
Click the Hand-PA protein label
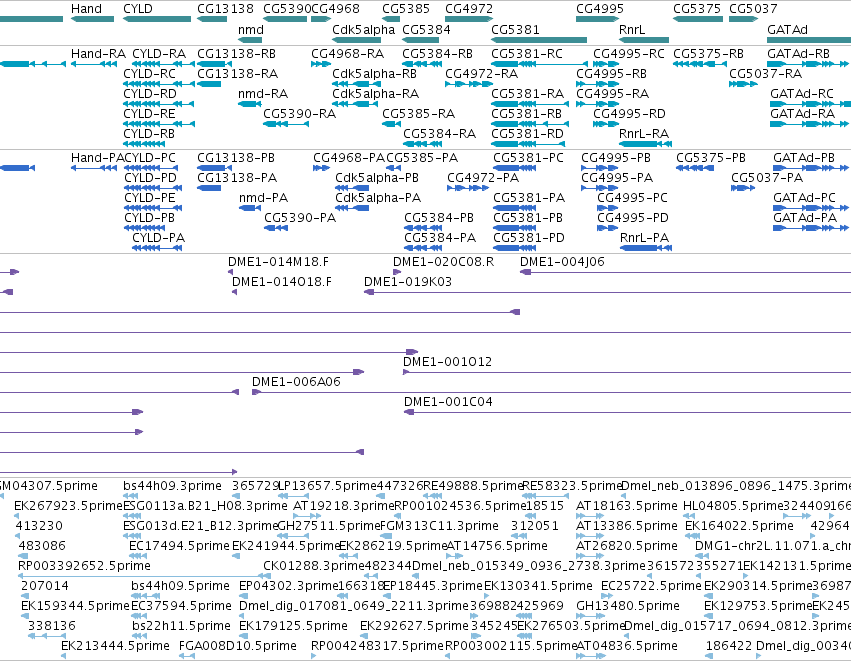click(x=97, y=158)
